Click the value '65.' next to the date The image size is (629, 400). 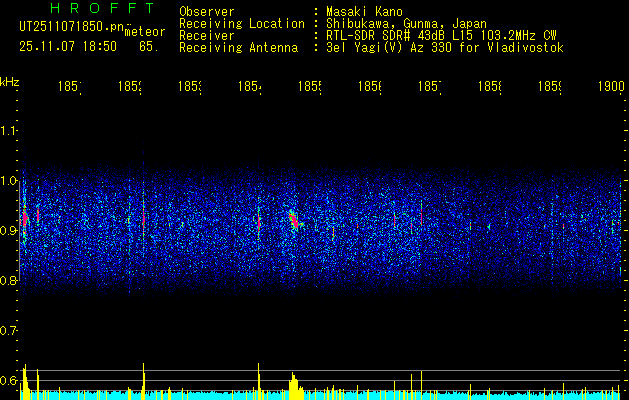149,47
